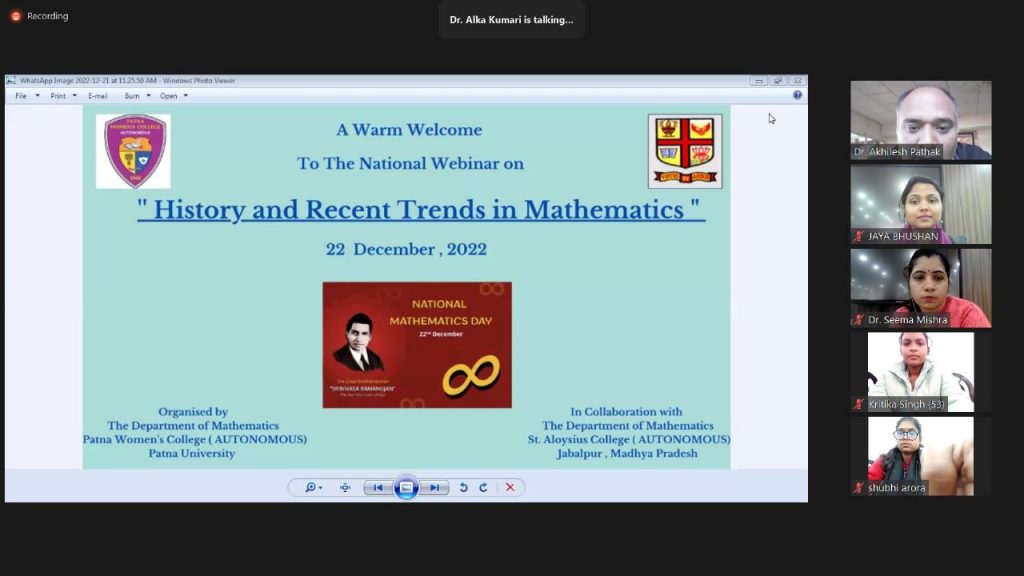Click the National Mathematics Day image
1024x576 pixels.
(x=417, y=345)
